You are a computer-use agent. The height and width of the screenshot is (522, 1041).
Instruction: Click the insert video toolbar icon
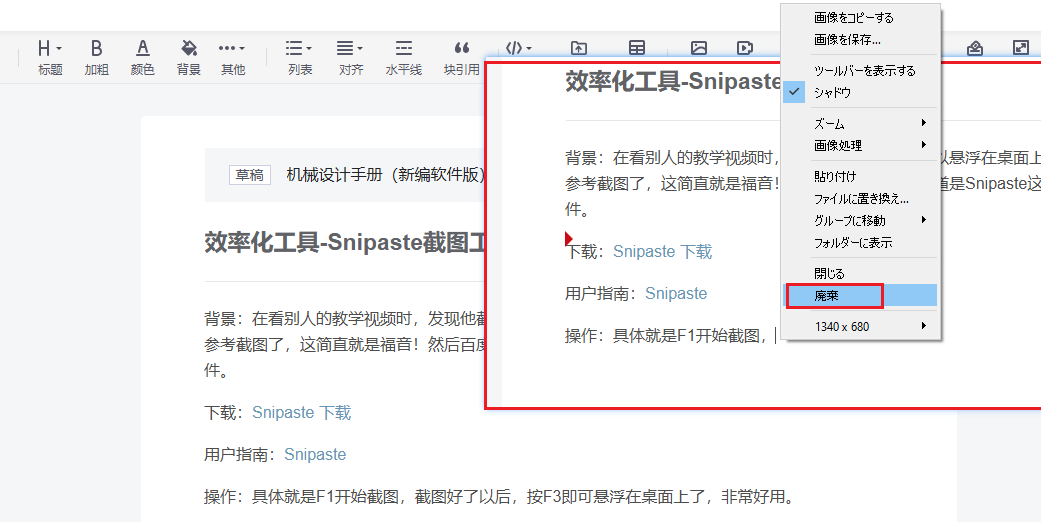(x=745, y=48)
